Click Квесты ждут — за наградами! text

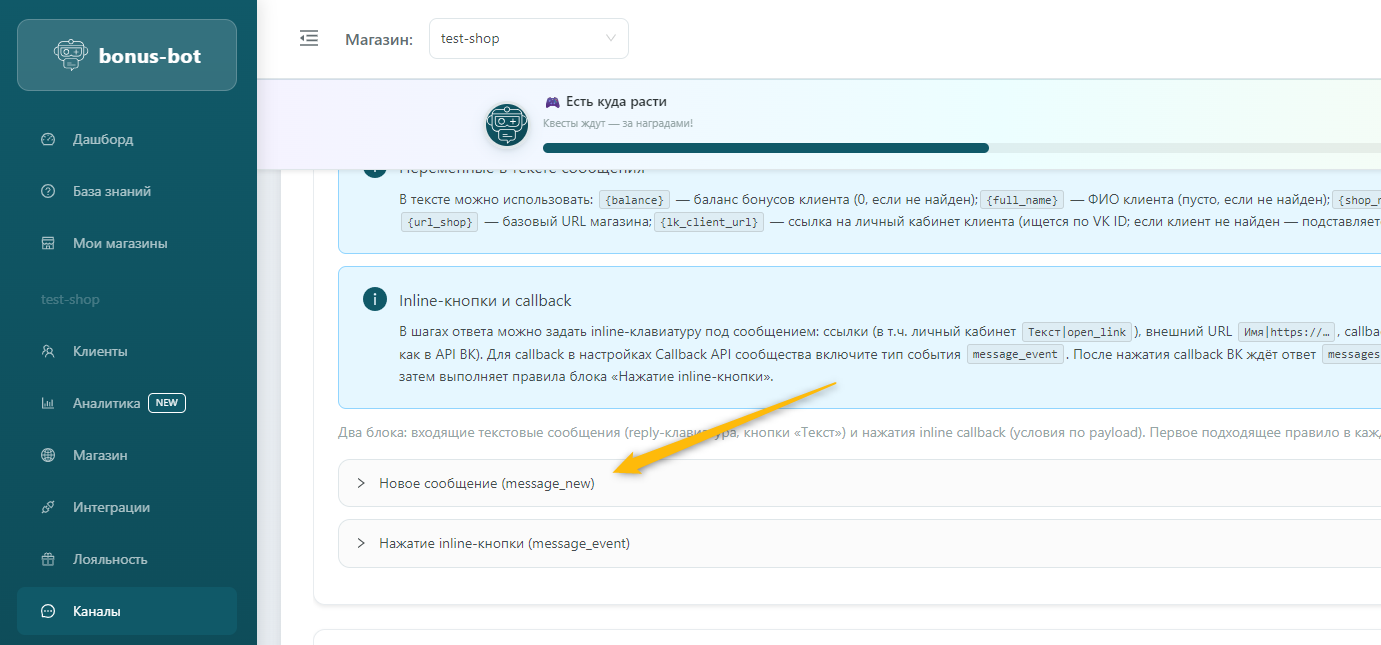pos(618,123)
